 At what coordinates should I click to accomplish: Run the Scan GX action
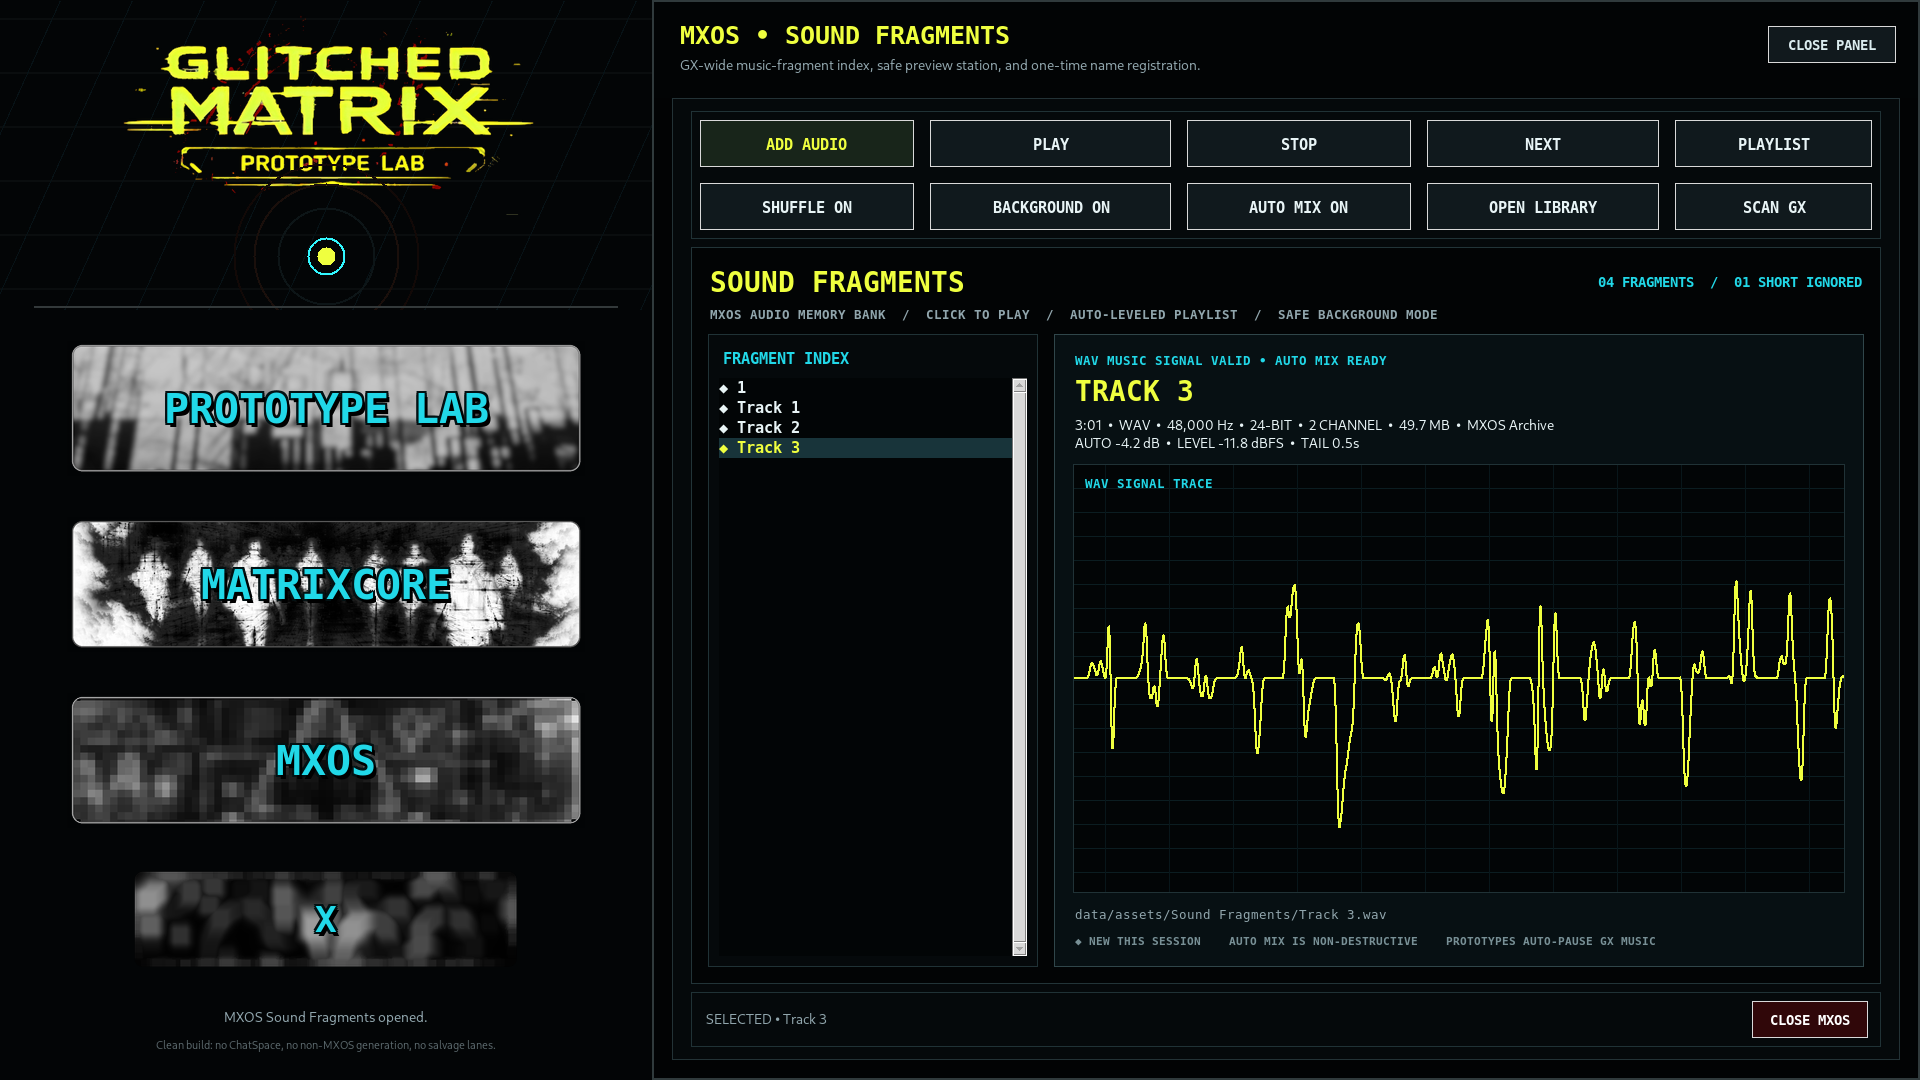[1773, 207]
